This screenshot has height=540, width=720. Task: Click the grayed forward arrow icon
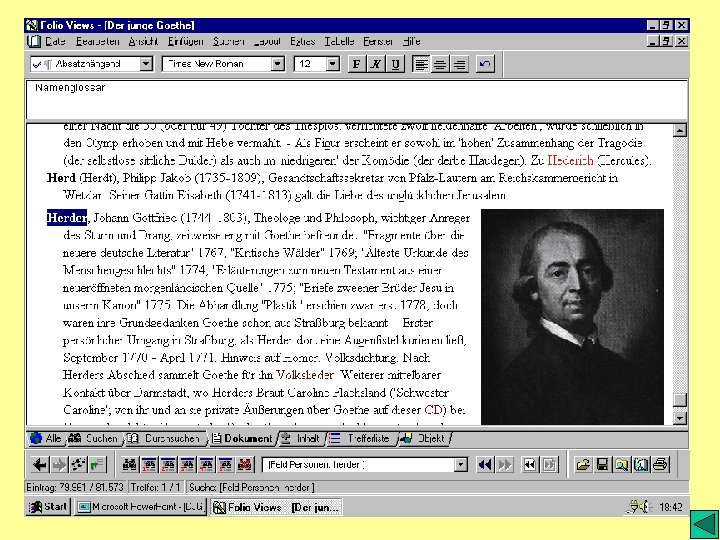click(x=59, y=465)
